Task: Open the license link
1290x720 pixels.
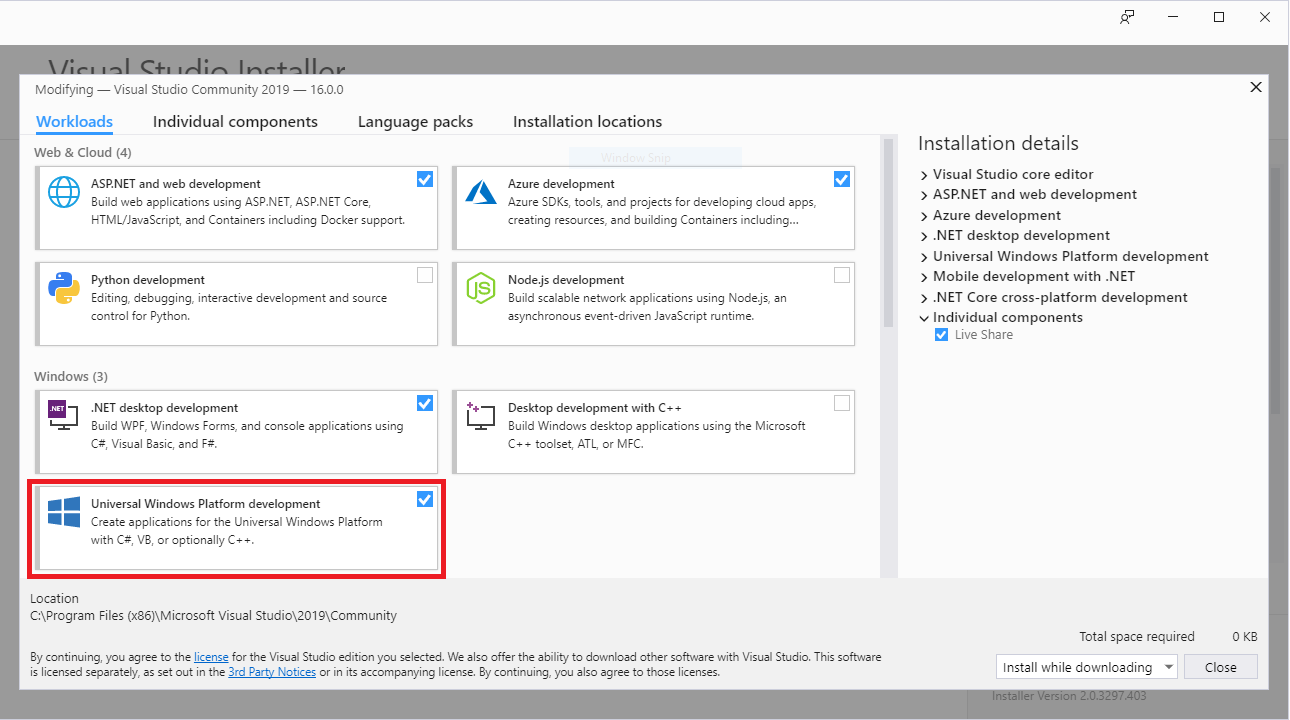Action: pyautogui.click(x=211, y=657)
